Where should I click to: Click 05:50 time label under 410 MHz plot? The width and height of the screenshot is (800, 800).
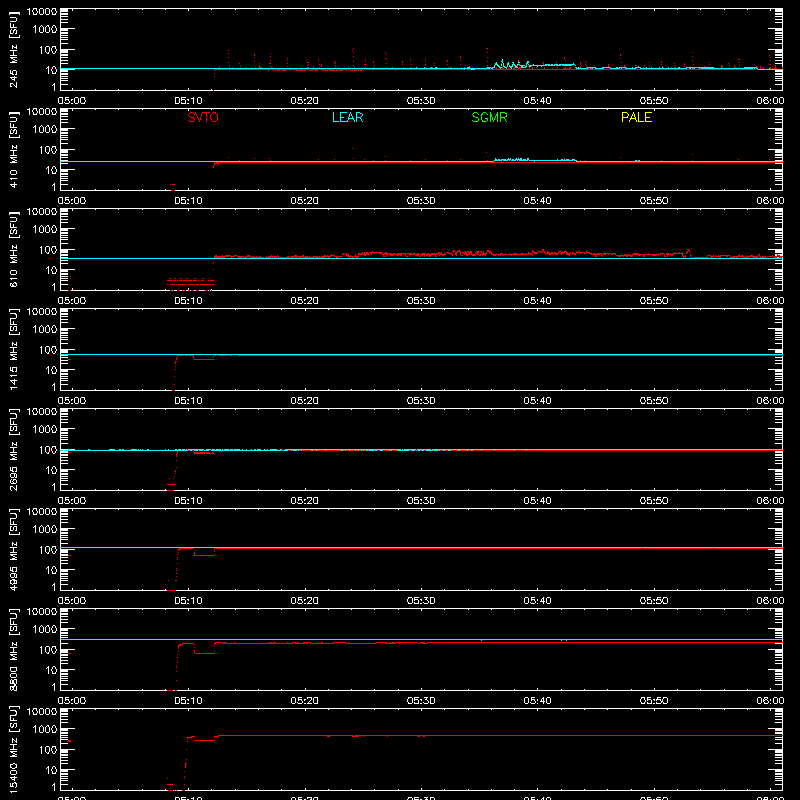(x=654, y=201)
